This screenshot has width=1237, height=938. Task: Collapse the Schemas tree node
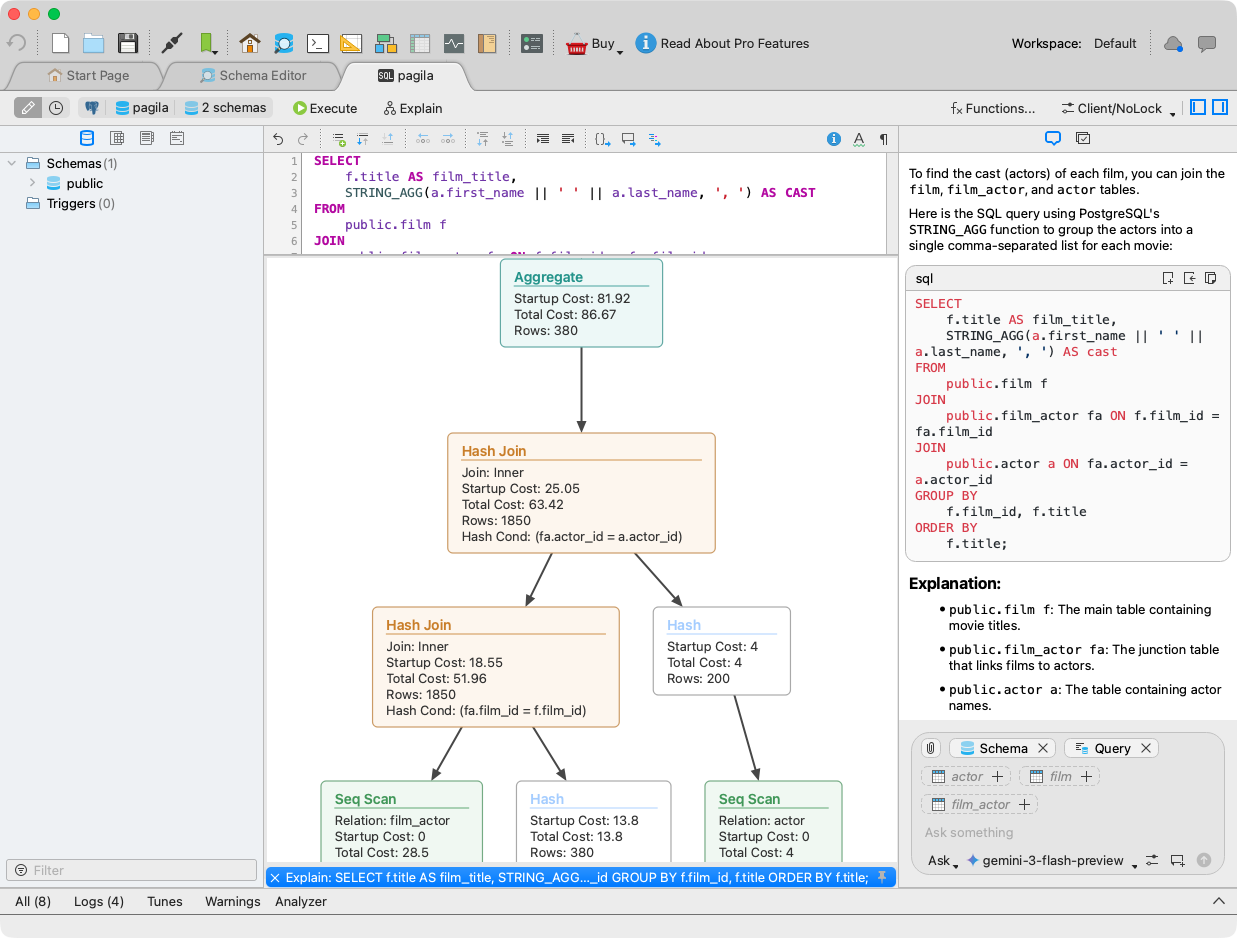click(x=12, y=163)
